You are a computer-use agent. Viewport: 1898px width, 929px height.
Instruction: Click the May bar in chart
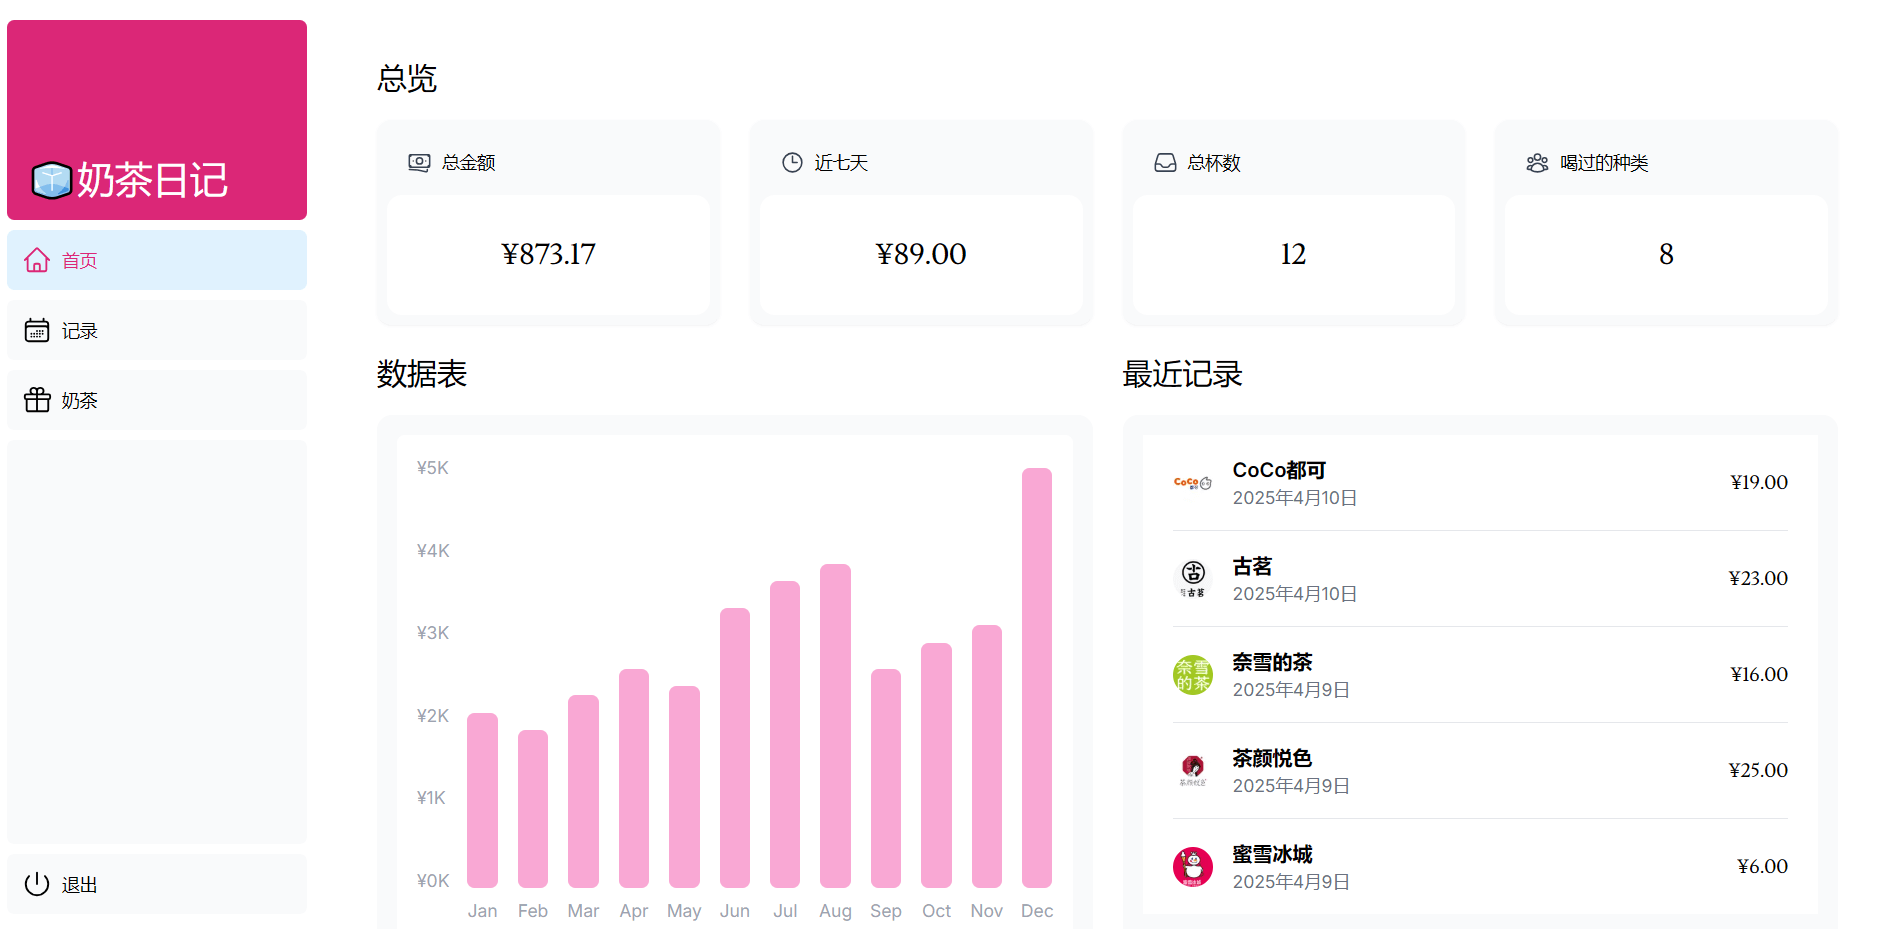[684, 787]
